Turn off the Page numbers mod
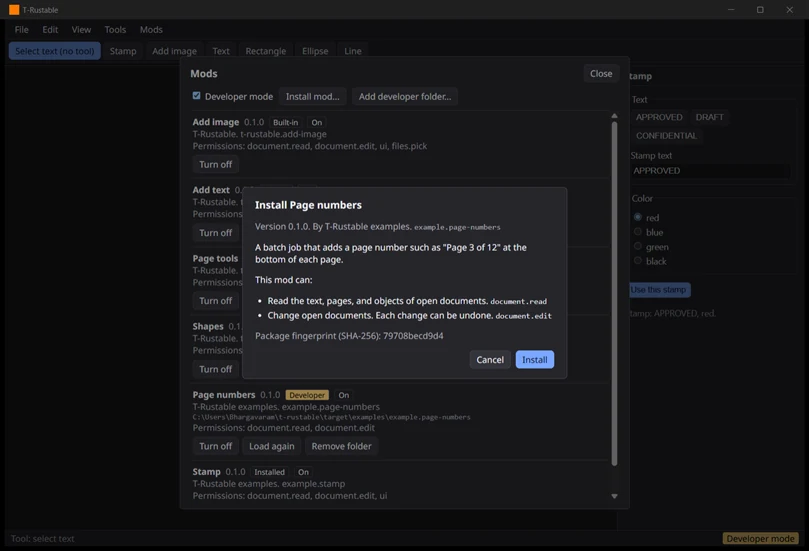This screenshot has height=551, width=809. [216, 446]
